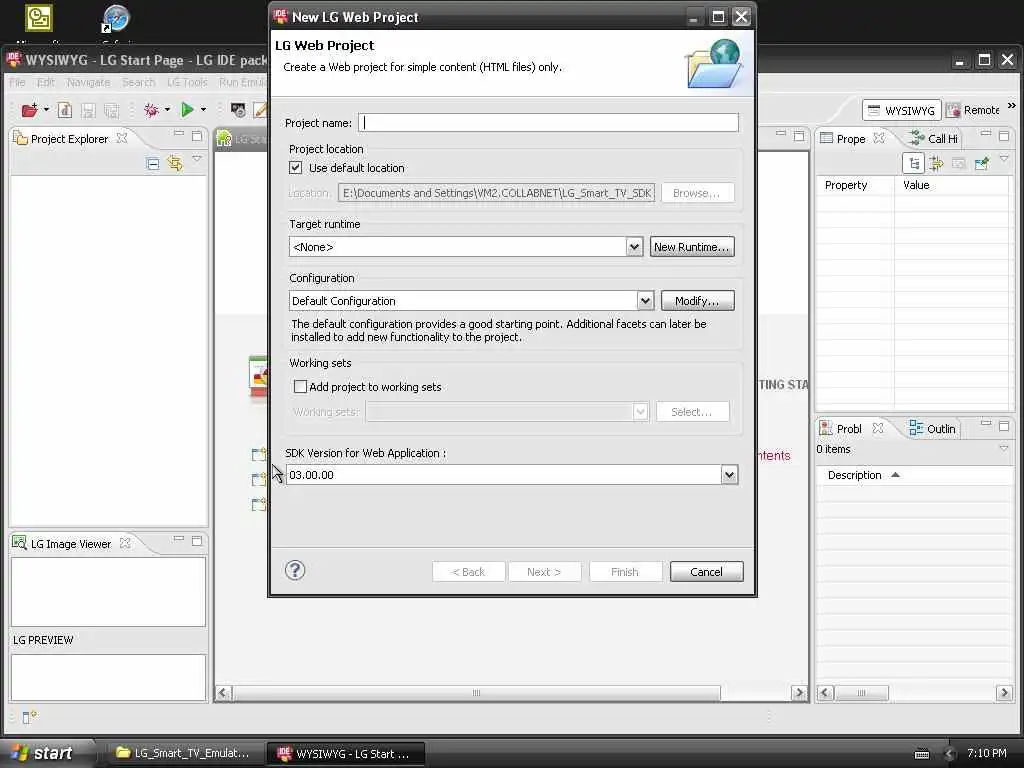1024x768 pixels.
Task: Close the LG Image Viewer tab
Action: 125,543
